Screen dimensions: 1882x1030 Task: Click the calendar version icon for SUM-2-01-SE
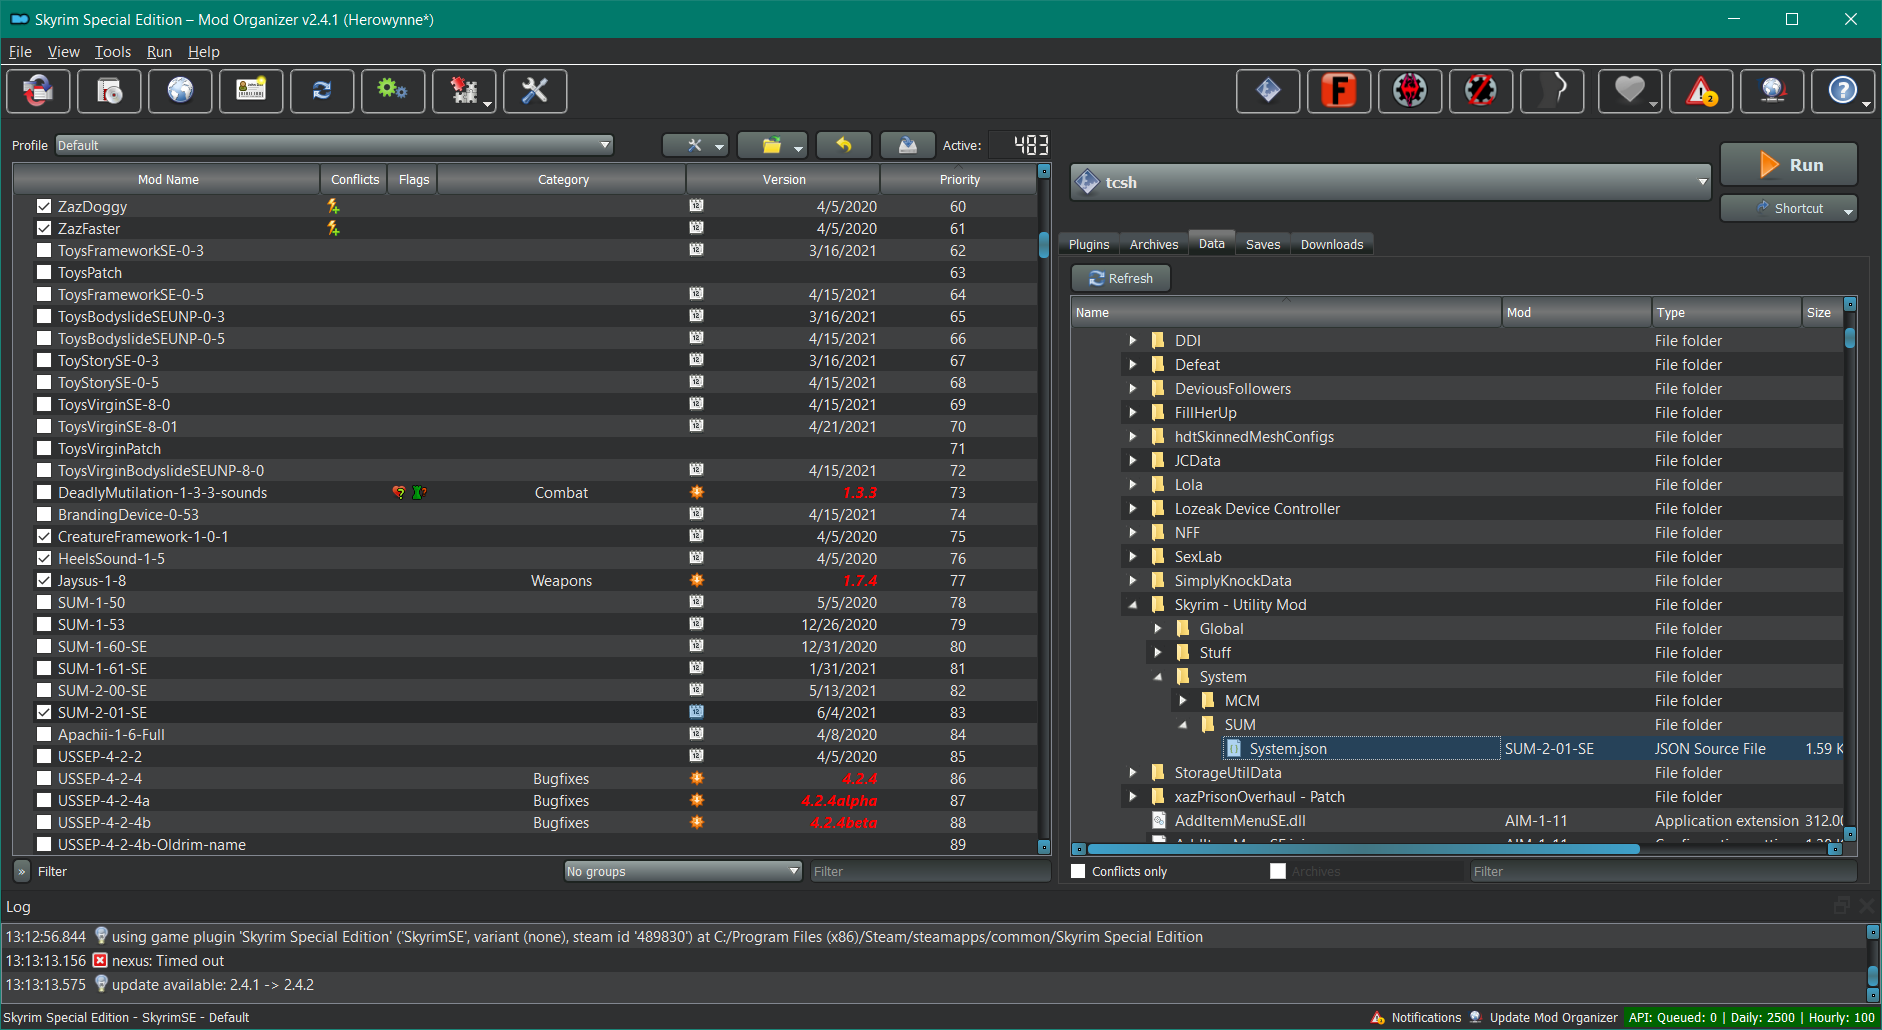pyautogui.click(x=697, y=712)
